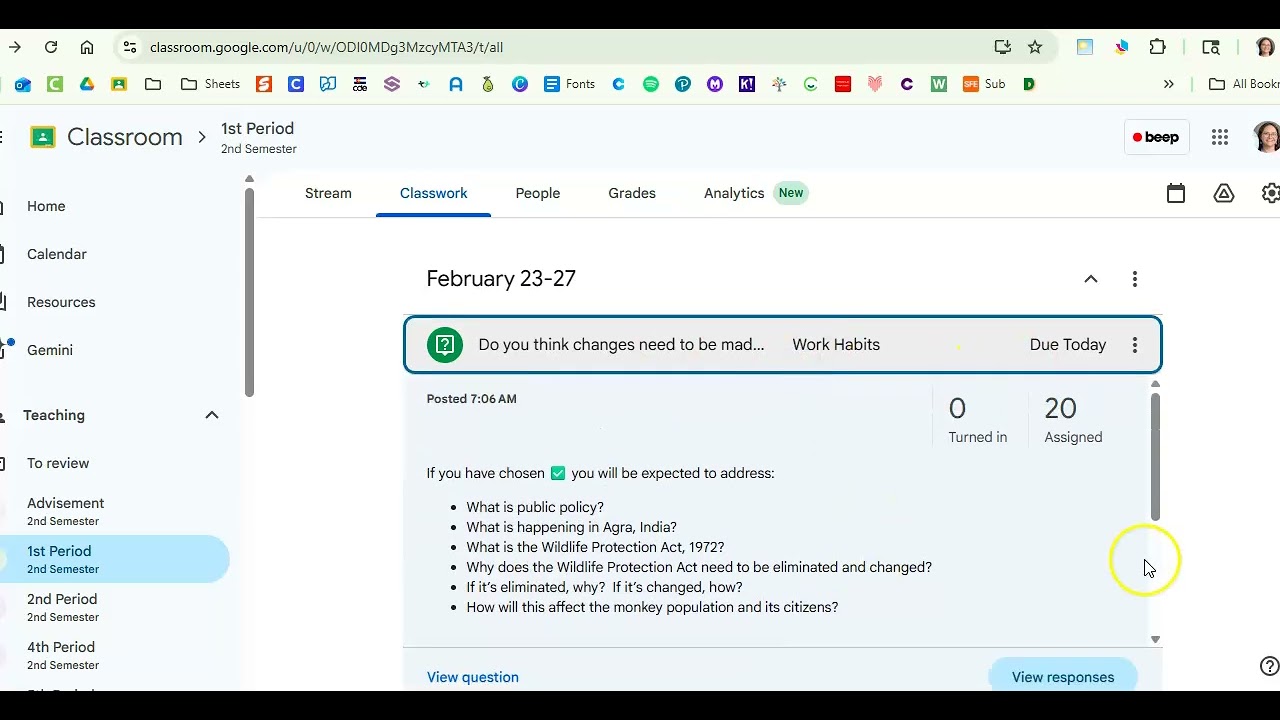Collapse the February 23-27 topic
The height and width of the screenshot is (720, 1280).
pos(1091,279)
